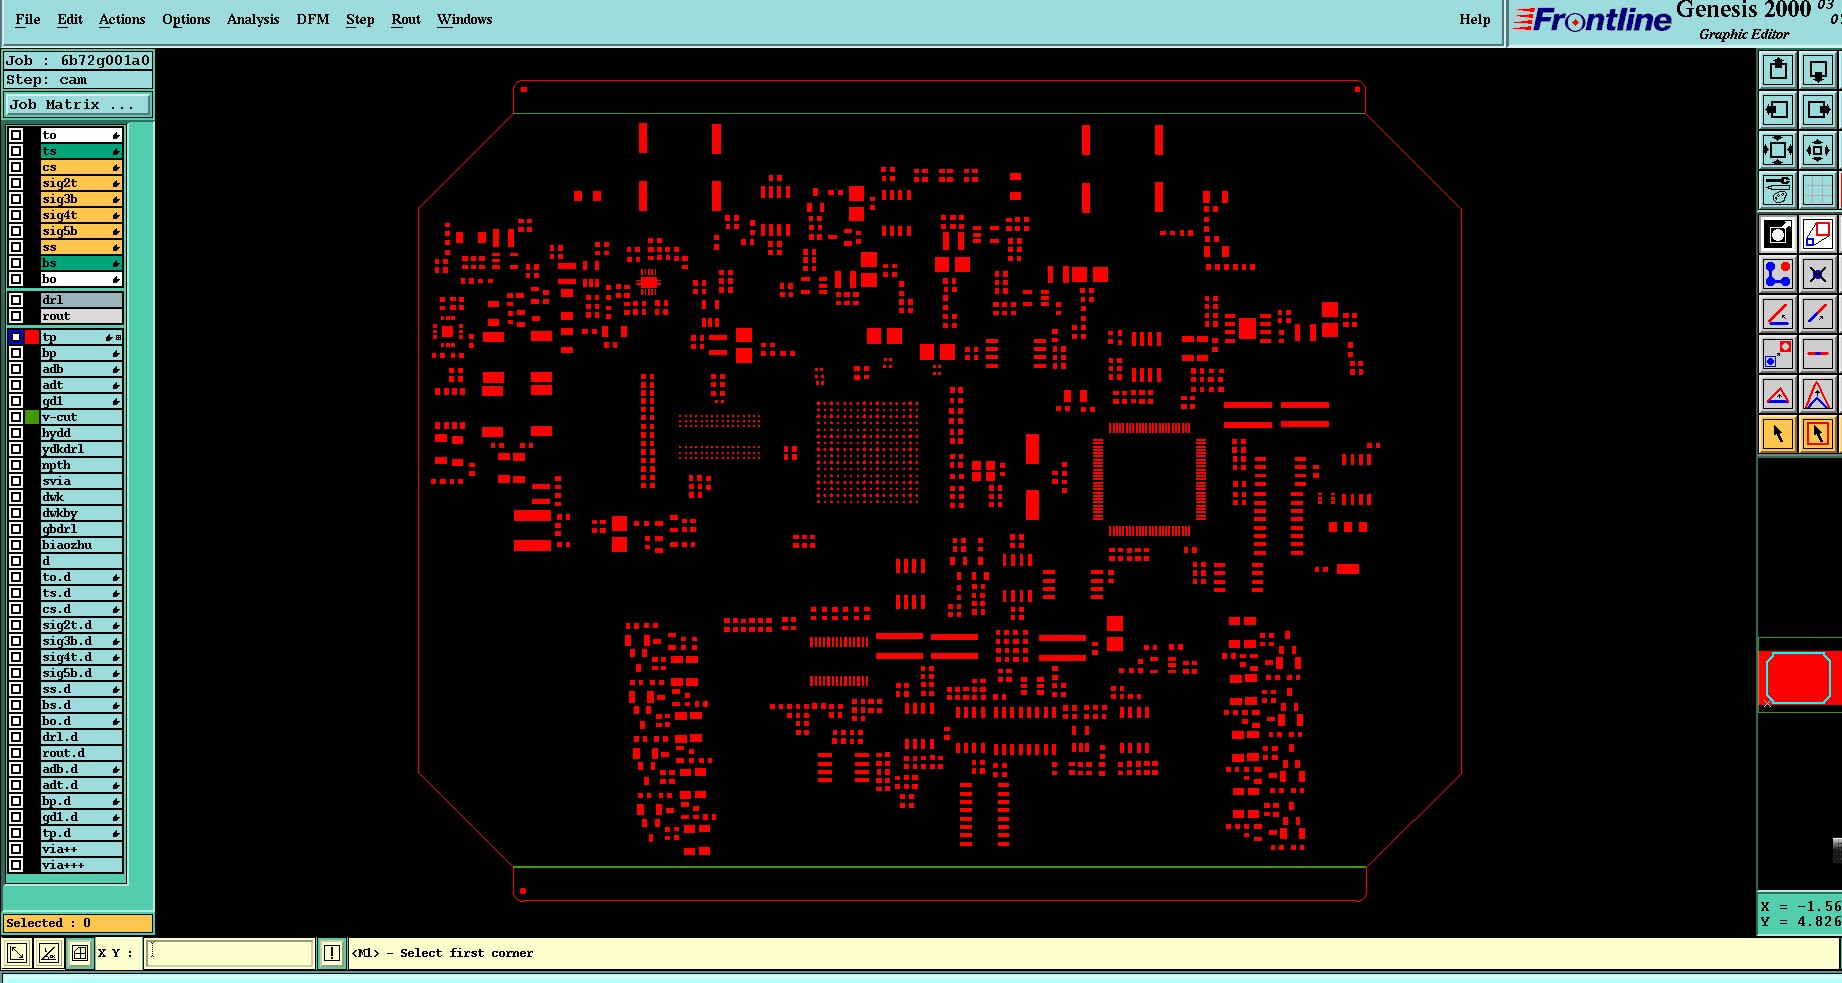The image size is (1842, 983).
Task: Open the Windows menu
Action: (x=465, y=19)
